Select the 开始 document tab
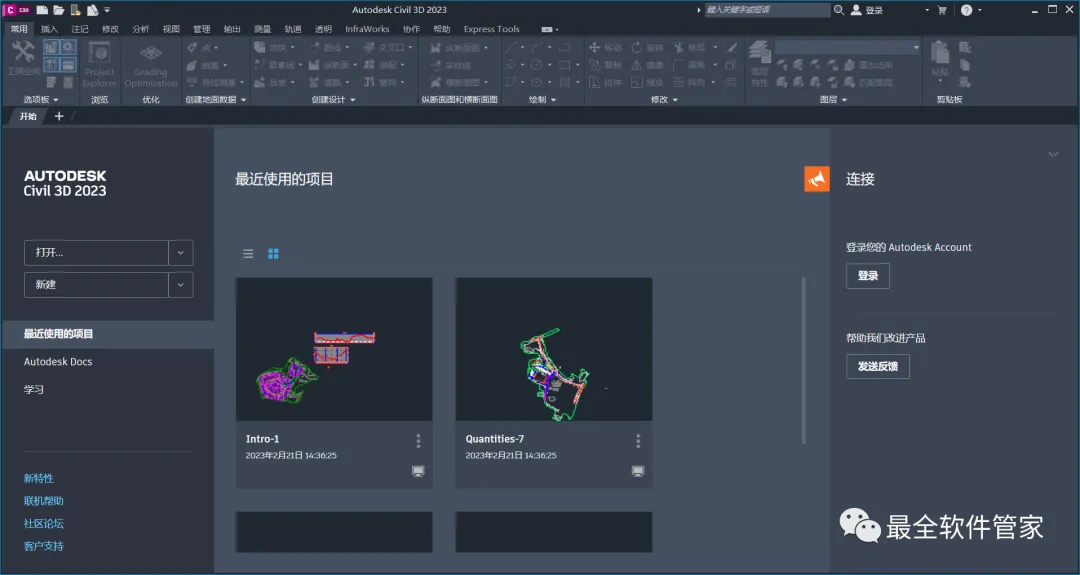Viewport: 1080px width, 575px height. pos(28,116)
